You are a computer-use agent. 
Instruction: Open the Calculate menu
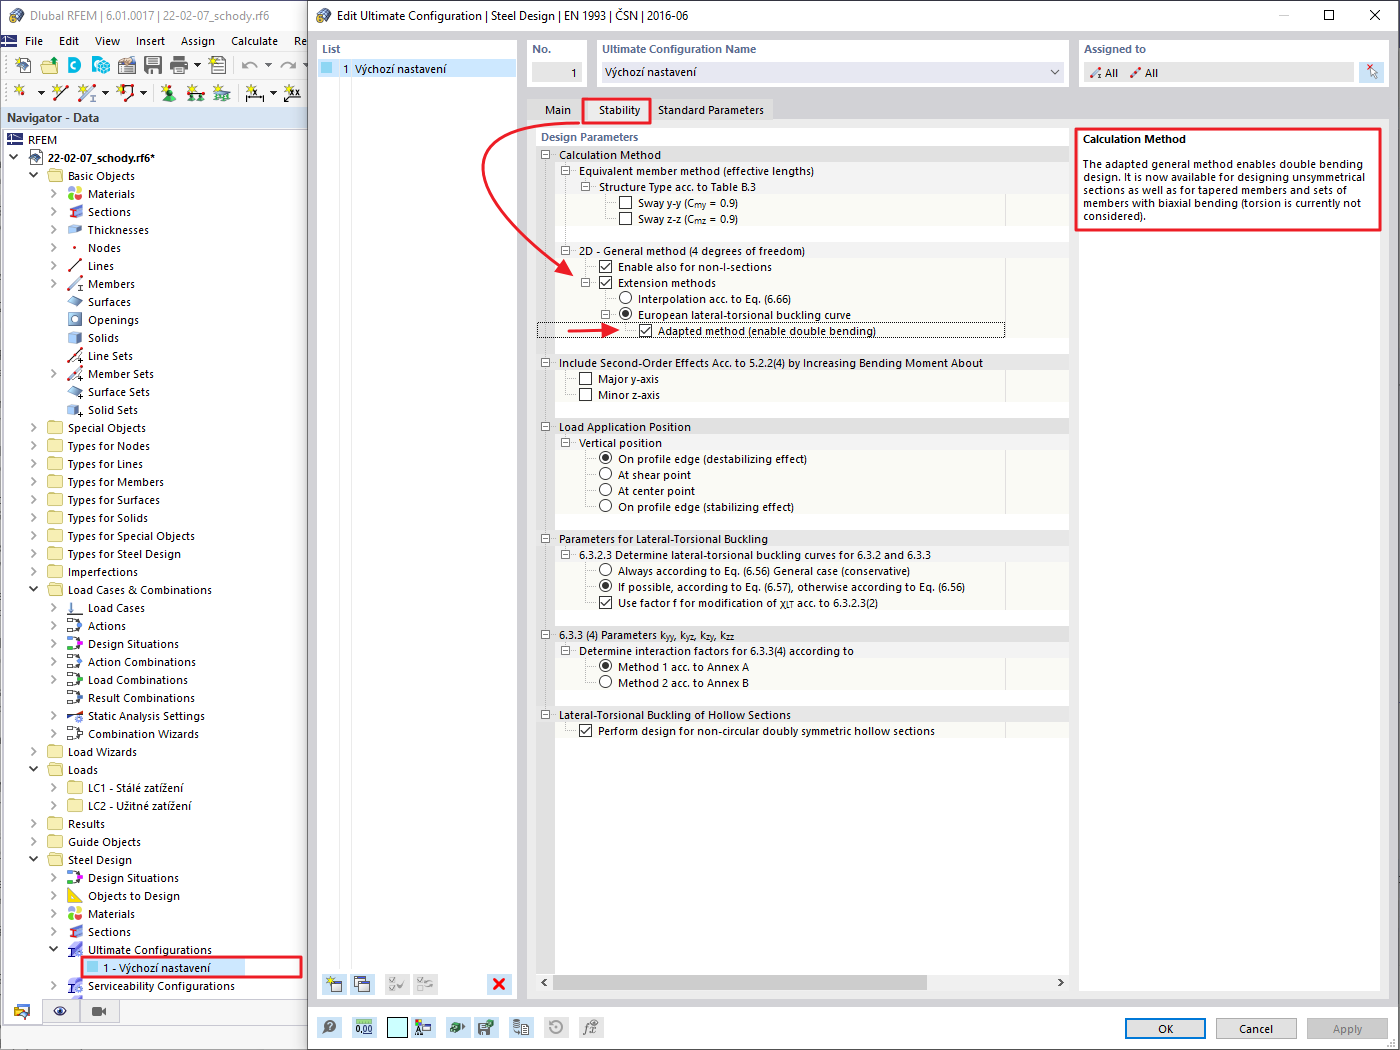(254, 40)
